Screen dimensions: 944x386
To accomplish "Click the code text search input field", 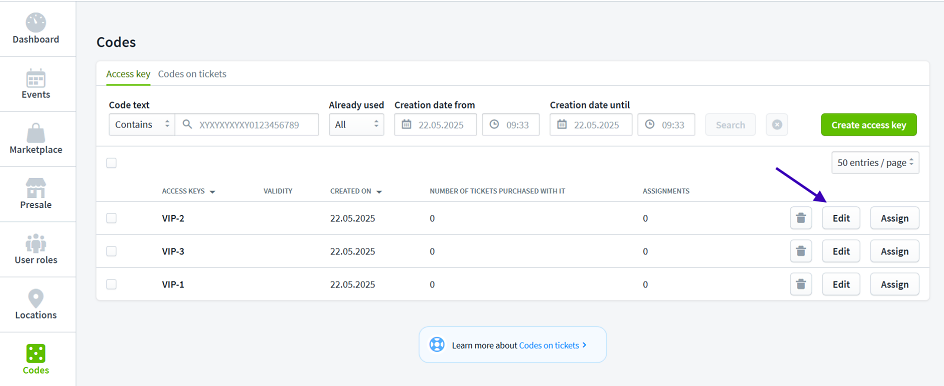I will (x=247, y=125).
